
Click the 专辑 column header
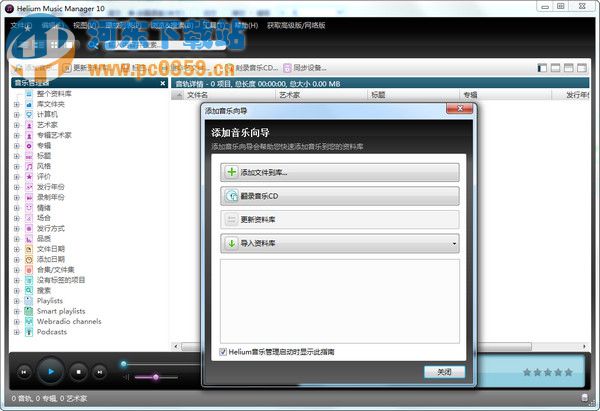(x=505, y=95)
